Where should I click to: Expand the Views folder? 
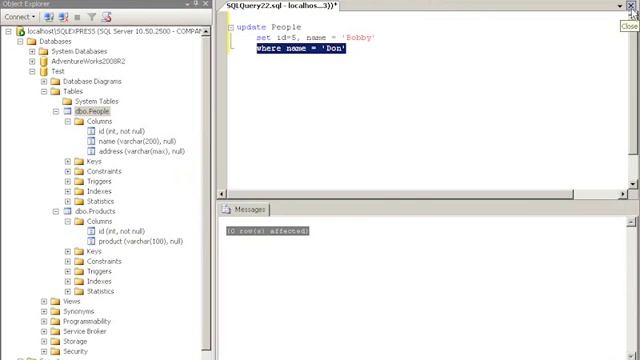point(44,301)
